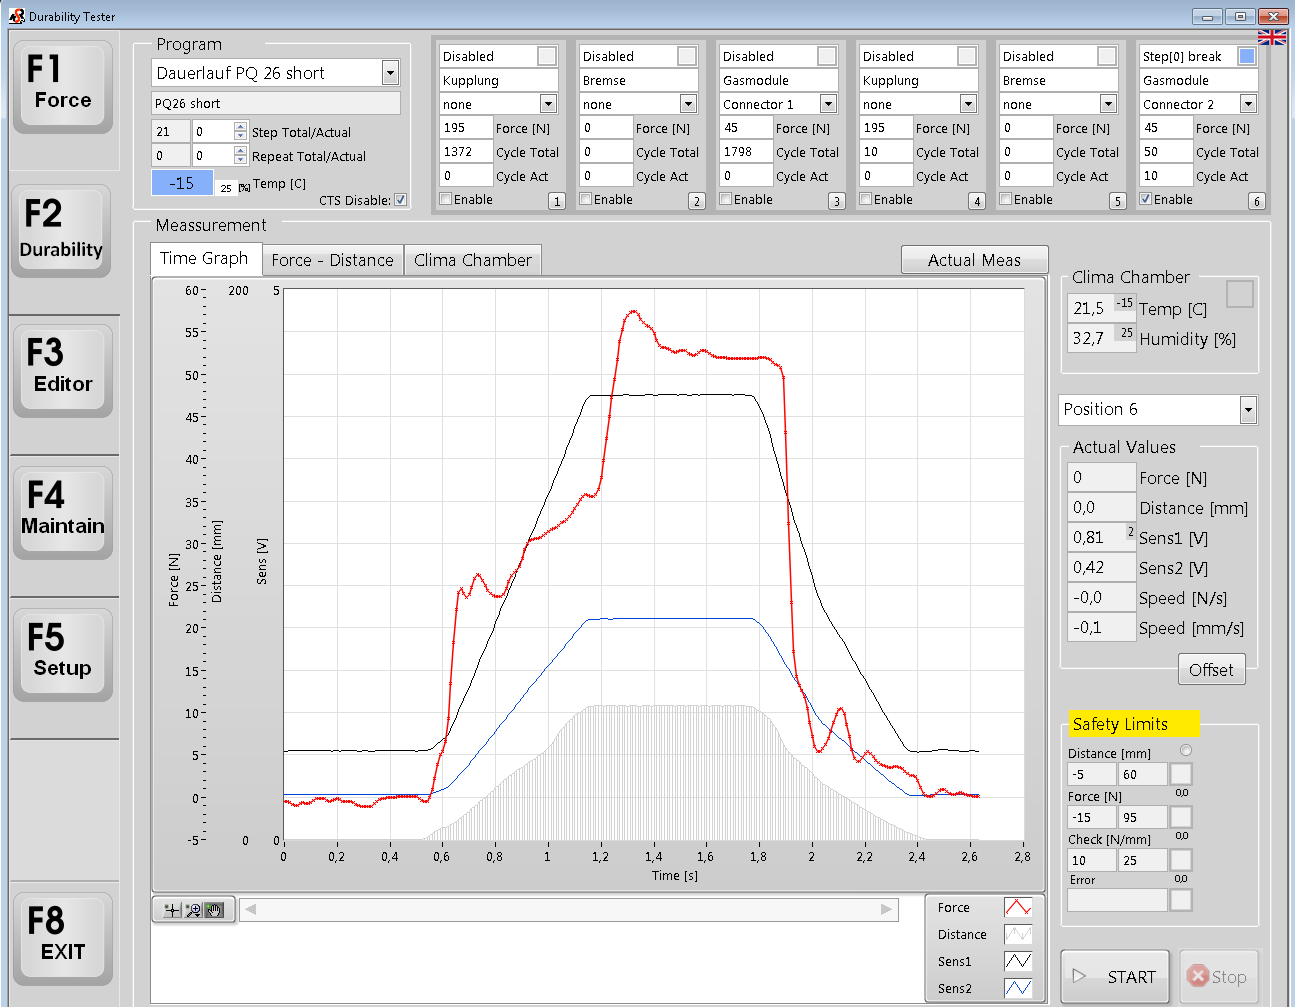Uncheck station 6 Enable checkbox
Viewport: 1295px width, 1007px height.
tap(1146, 199)
